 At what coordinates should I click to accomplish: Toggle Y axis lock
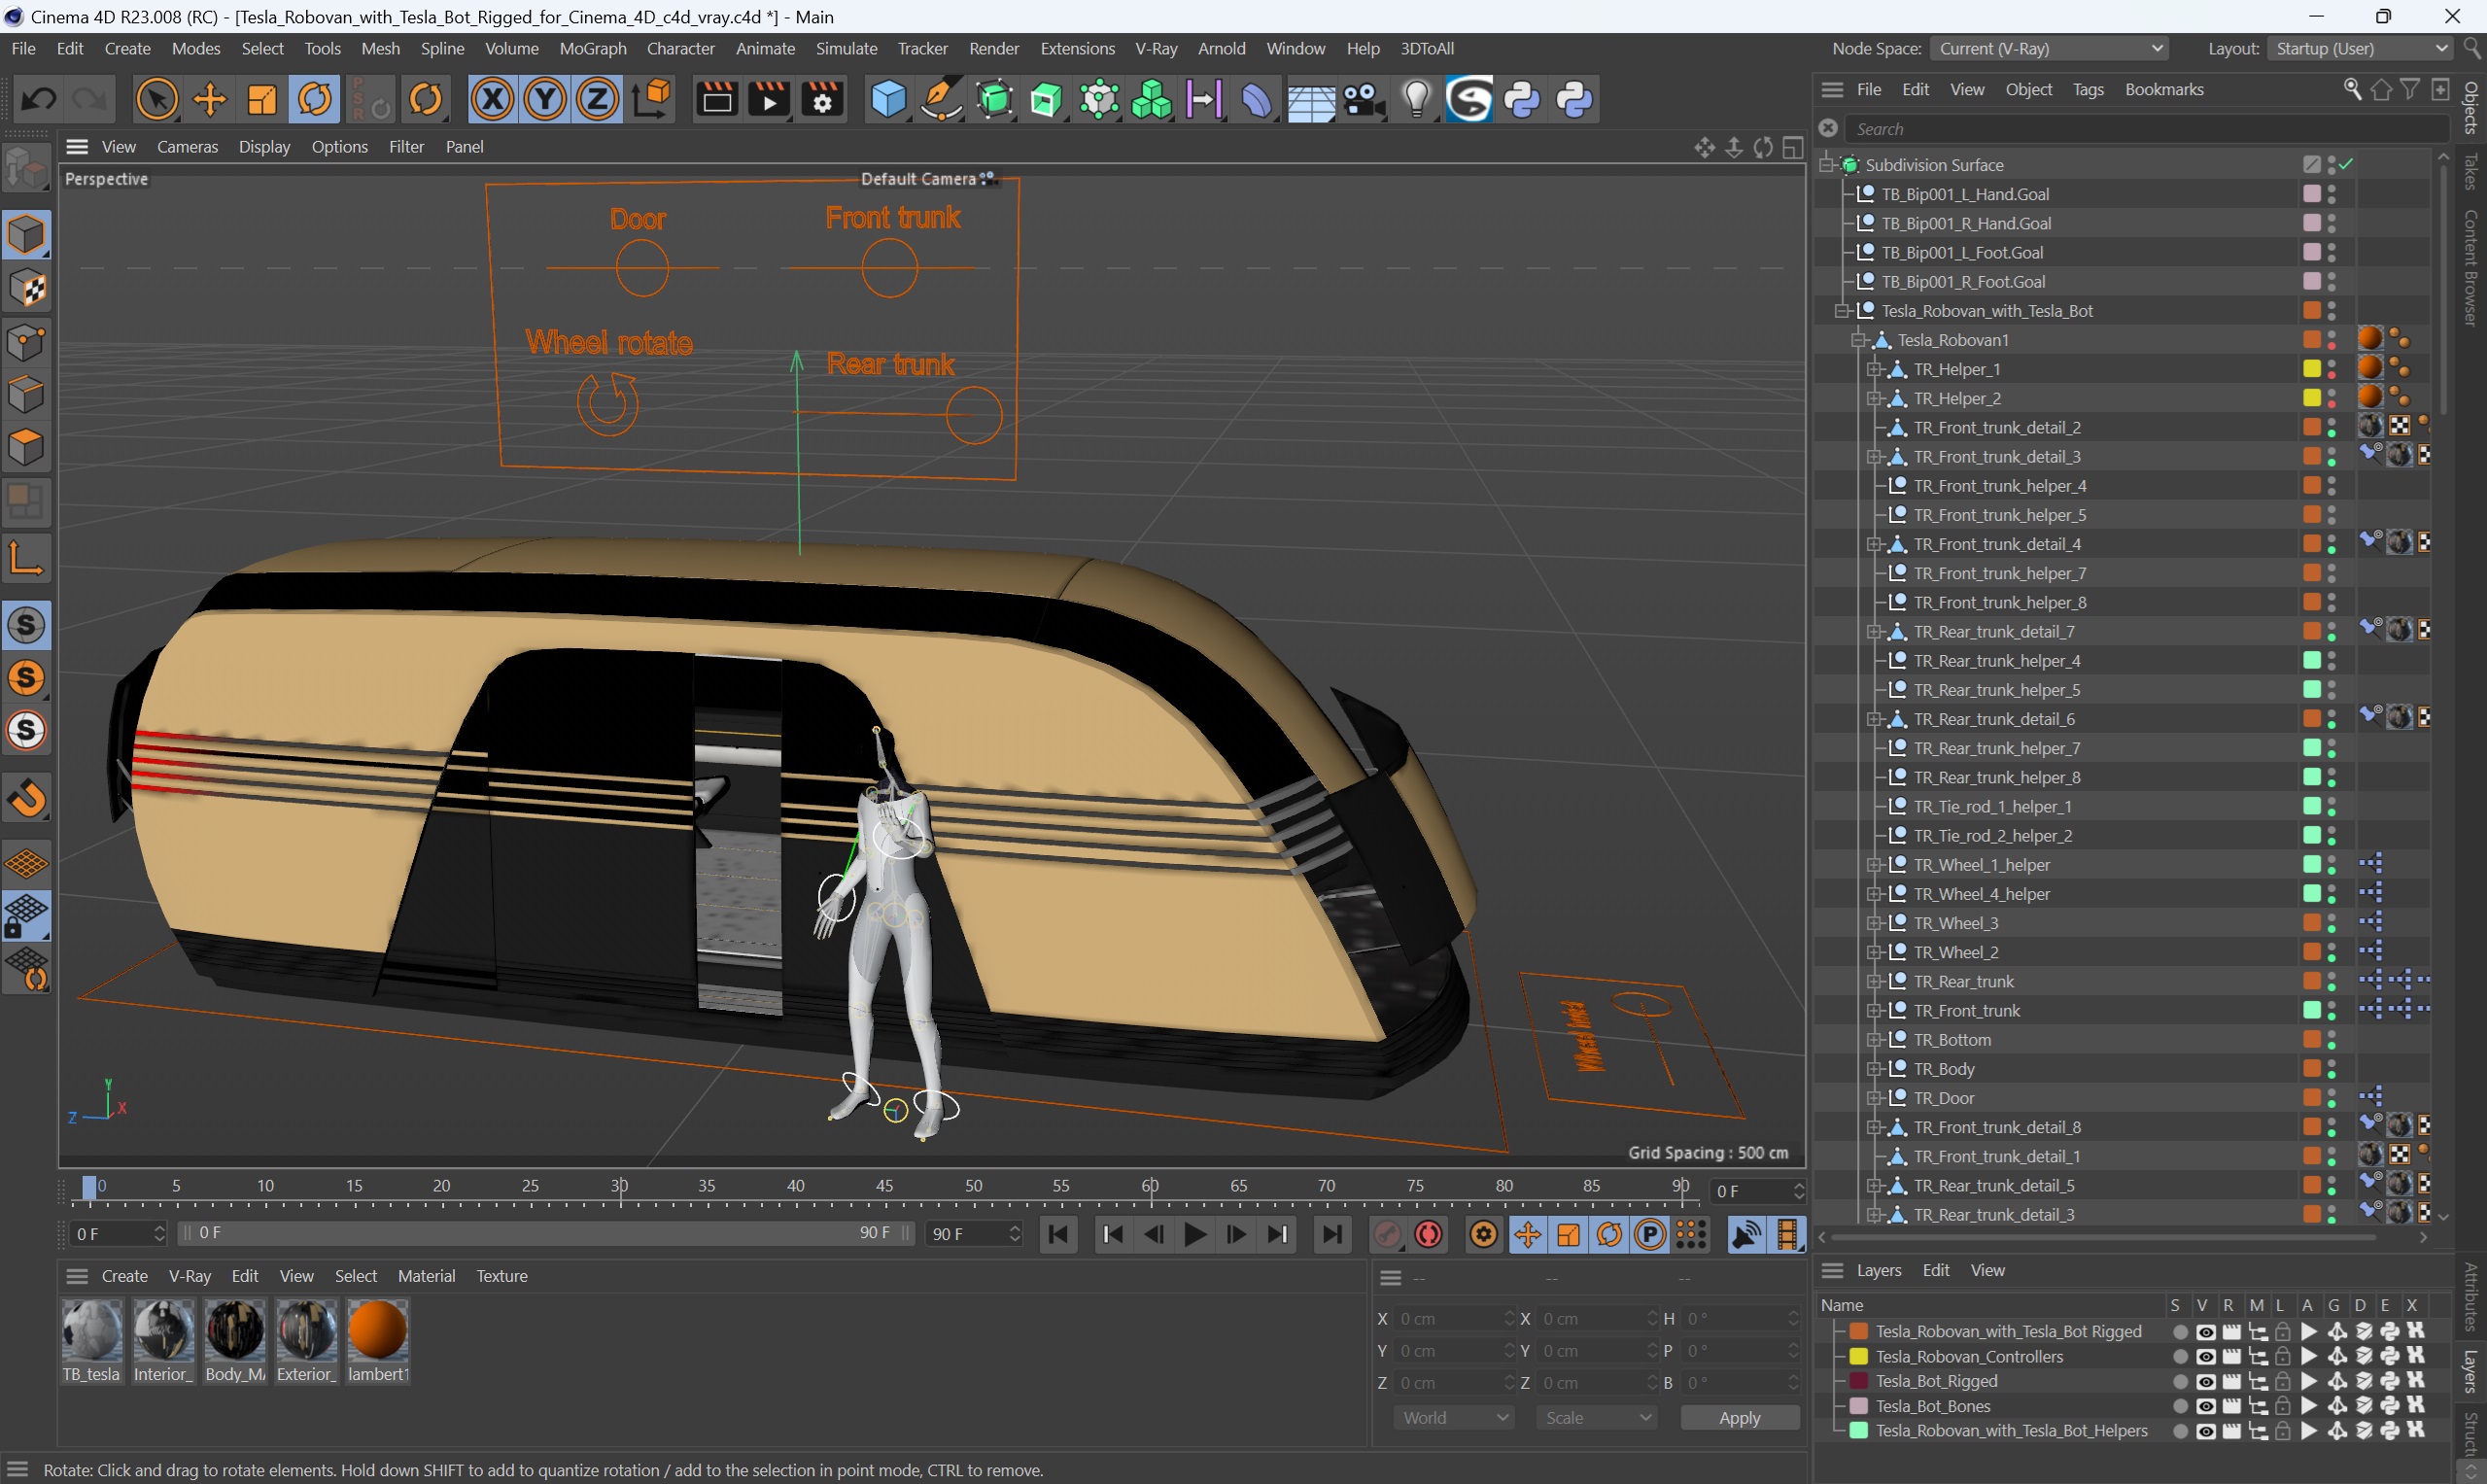545,99
